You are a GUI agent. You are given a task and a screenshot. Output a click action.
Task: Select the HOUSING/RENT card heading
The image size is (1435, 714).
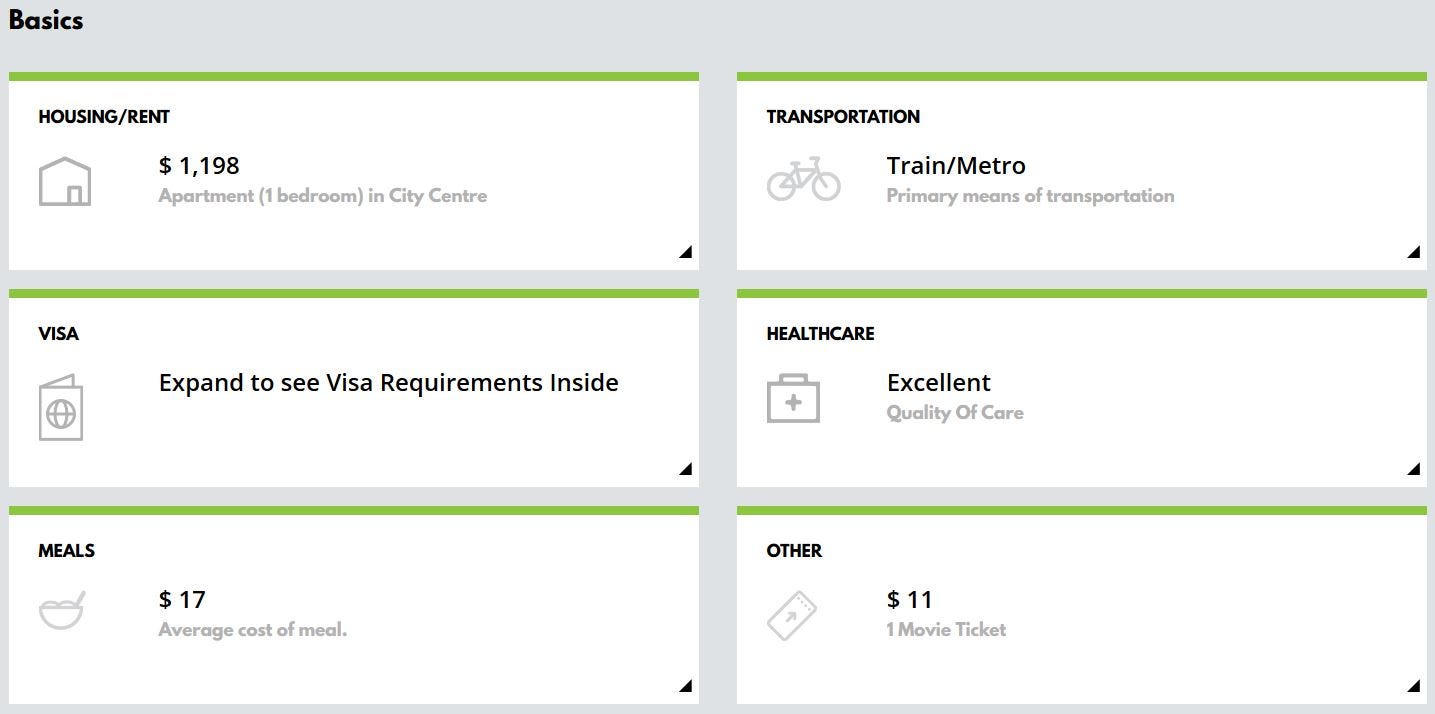pyautogui.click(x=104, y=117)
